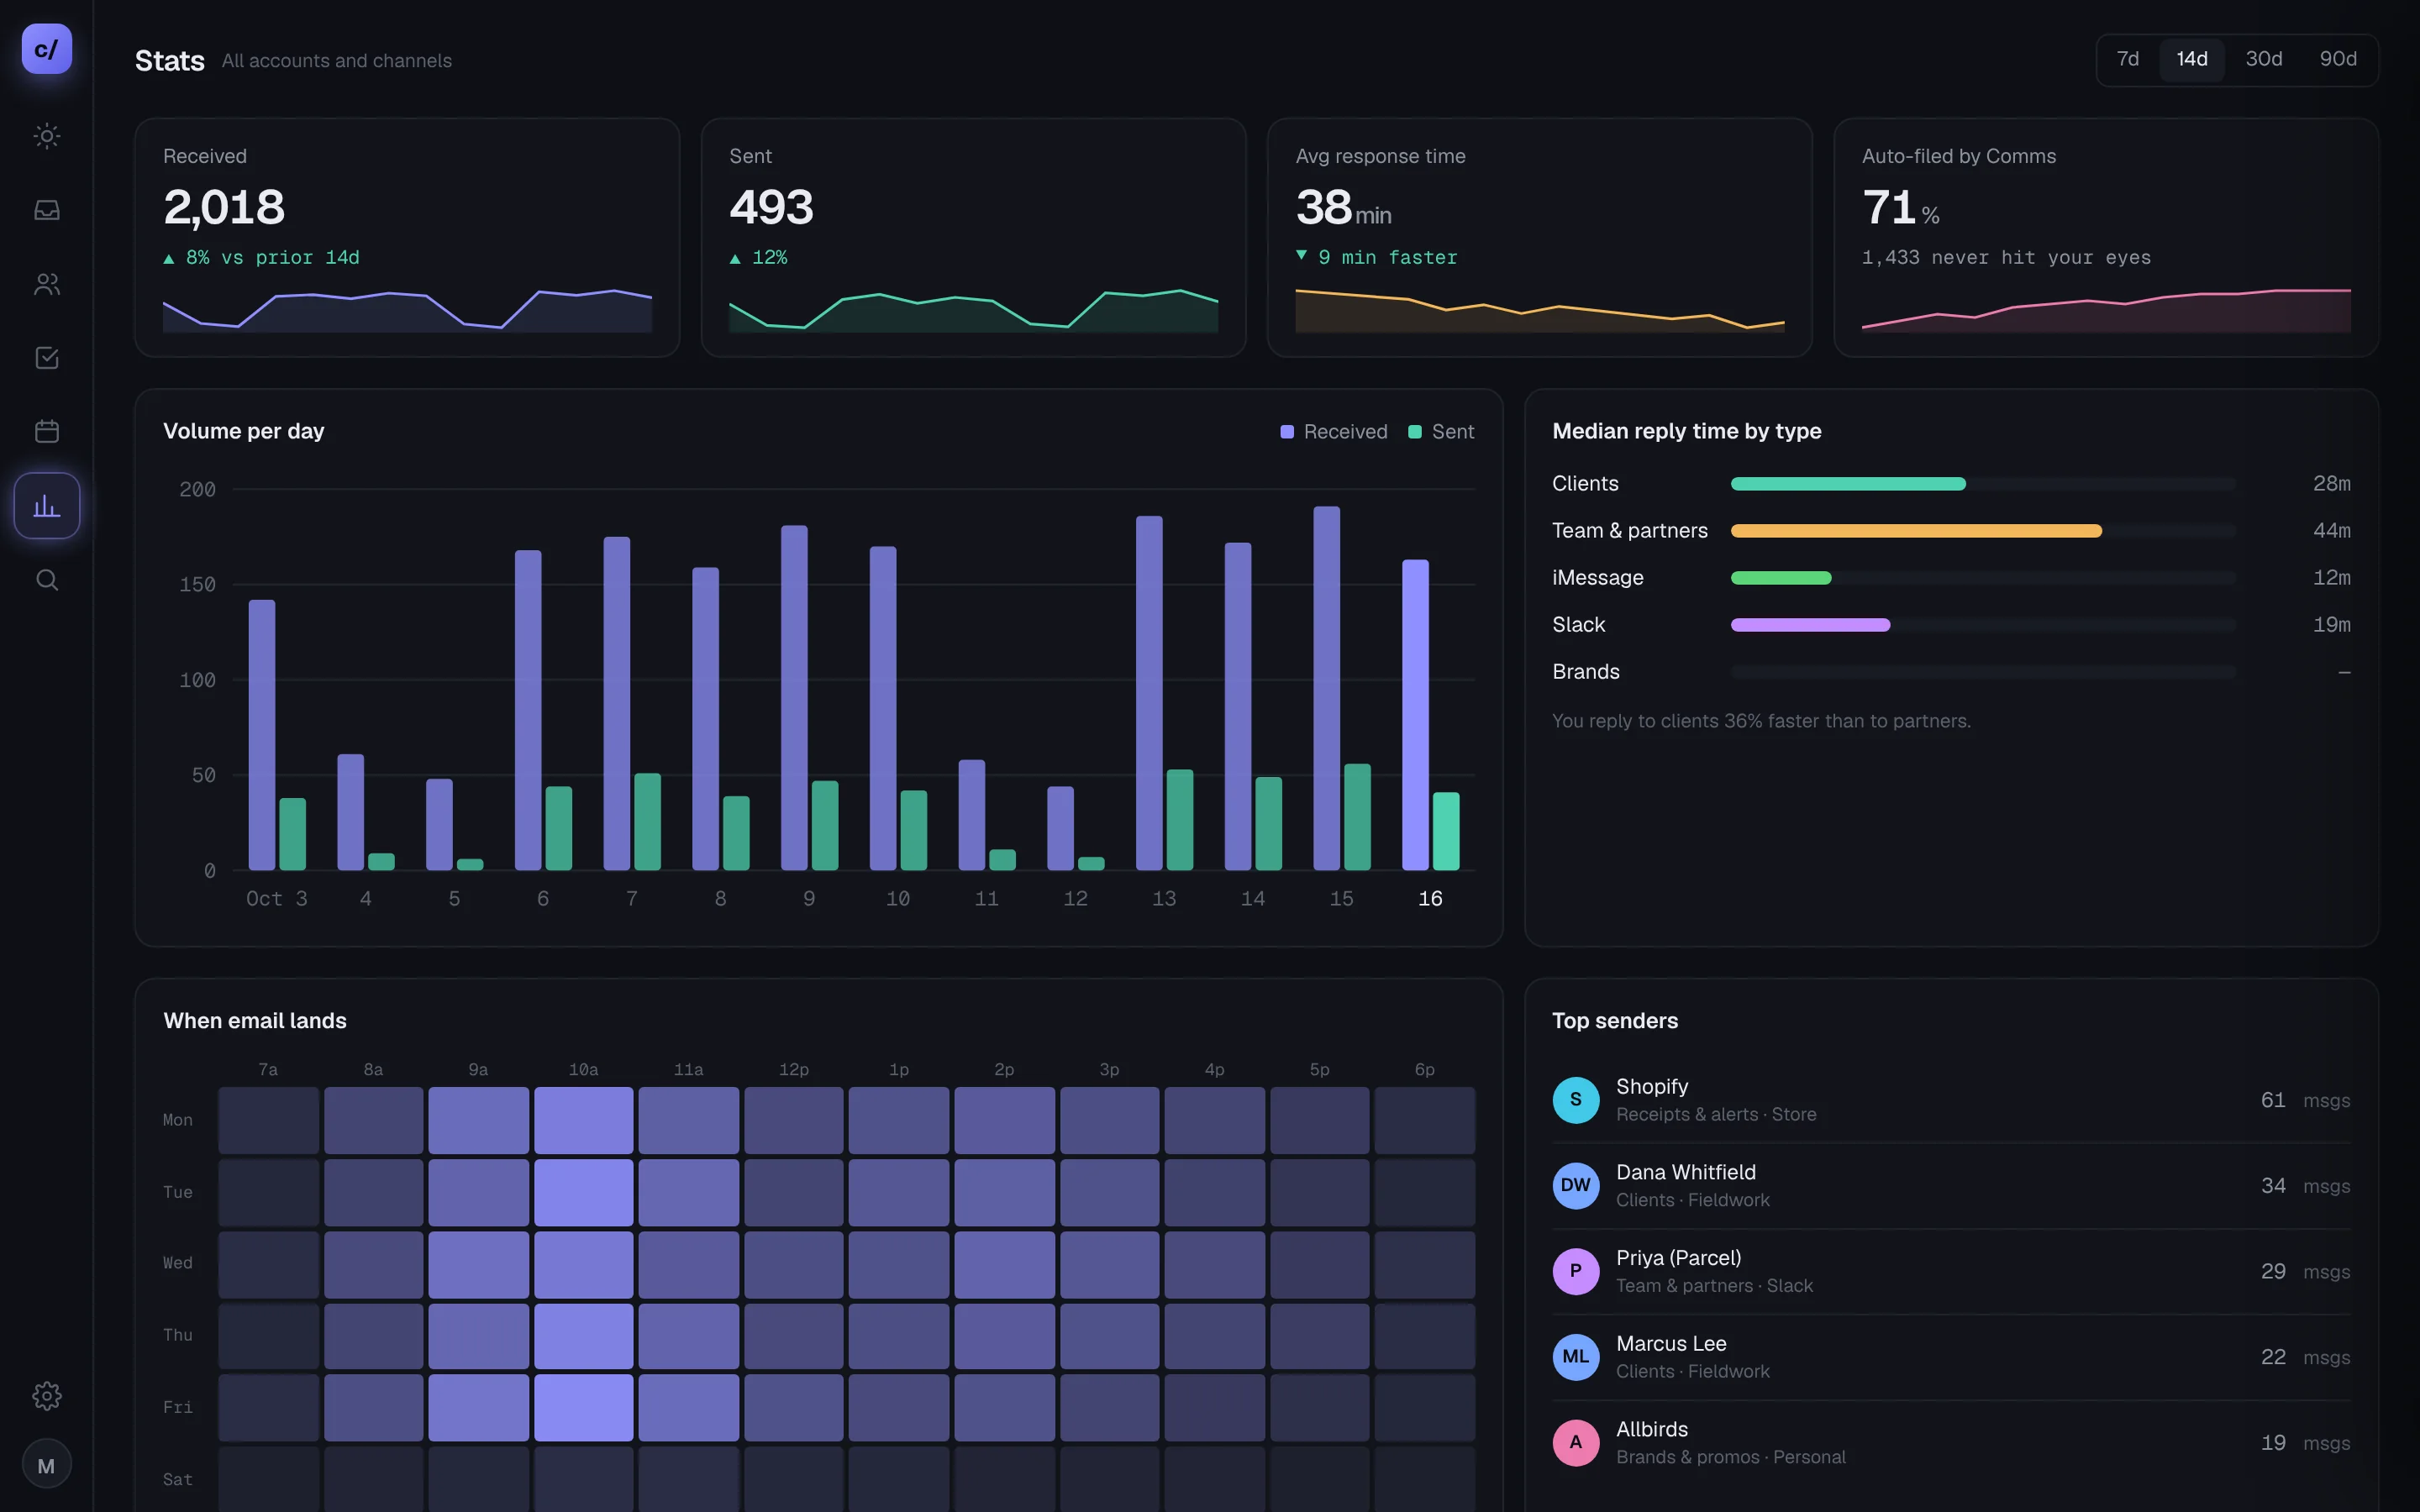Click the Oct 16 received bar
Image resolution: width=2420 pixels, height=1512 pixels.
pos(1415,715)
